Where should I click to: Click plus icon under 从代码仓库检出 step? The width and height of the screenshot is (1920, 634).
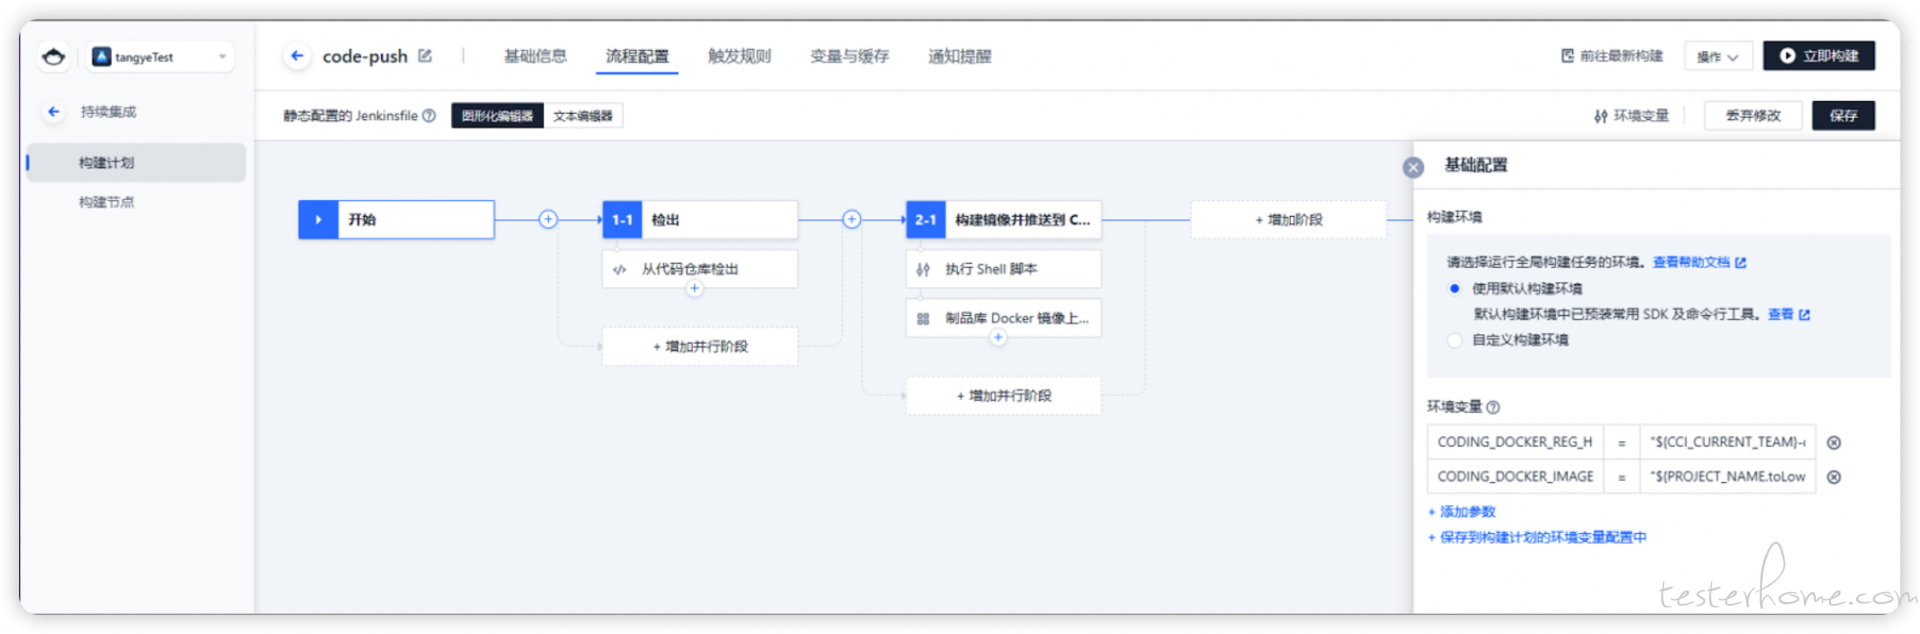[x=694, y=289]
